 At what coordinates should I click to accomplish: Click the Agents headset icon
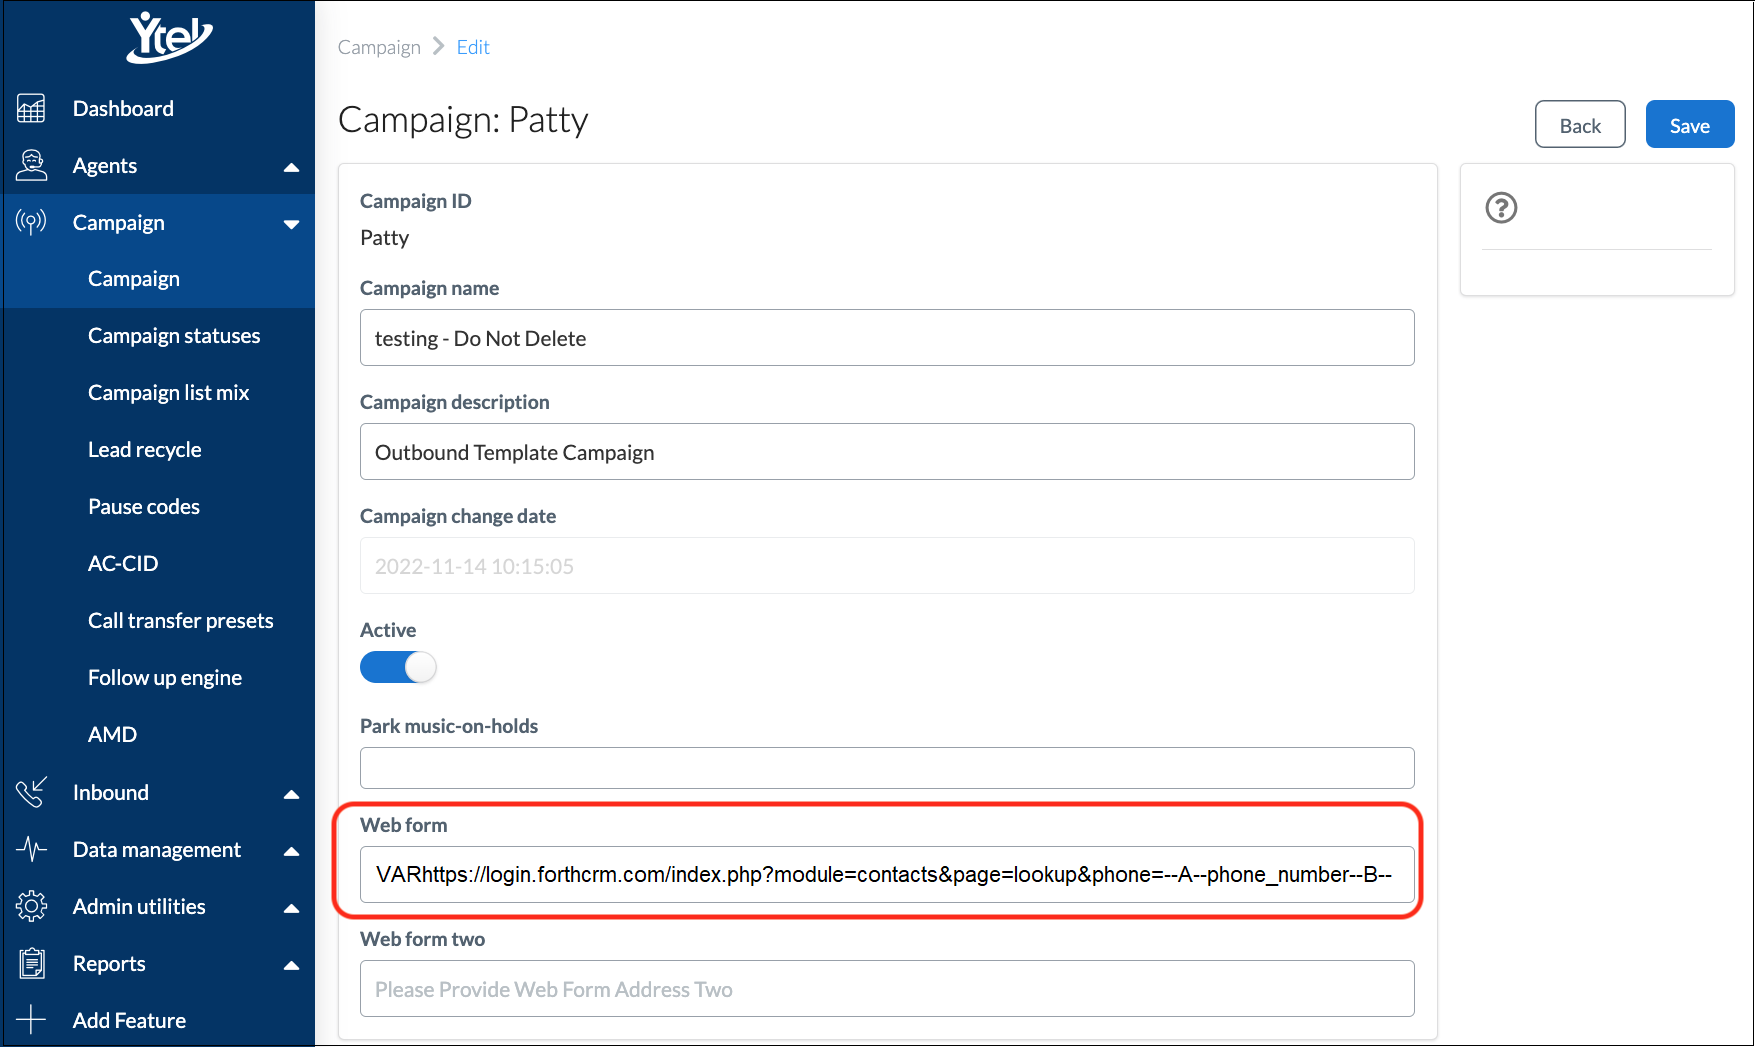(31, 165)
